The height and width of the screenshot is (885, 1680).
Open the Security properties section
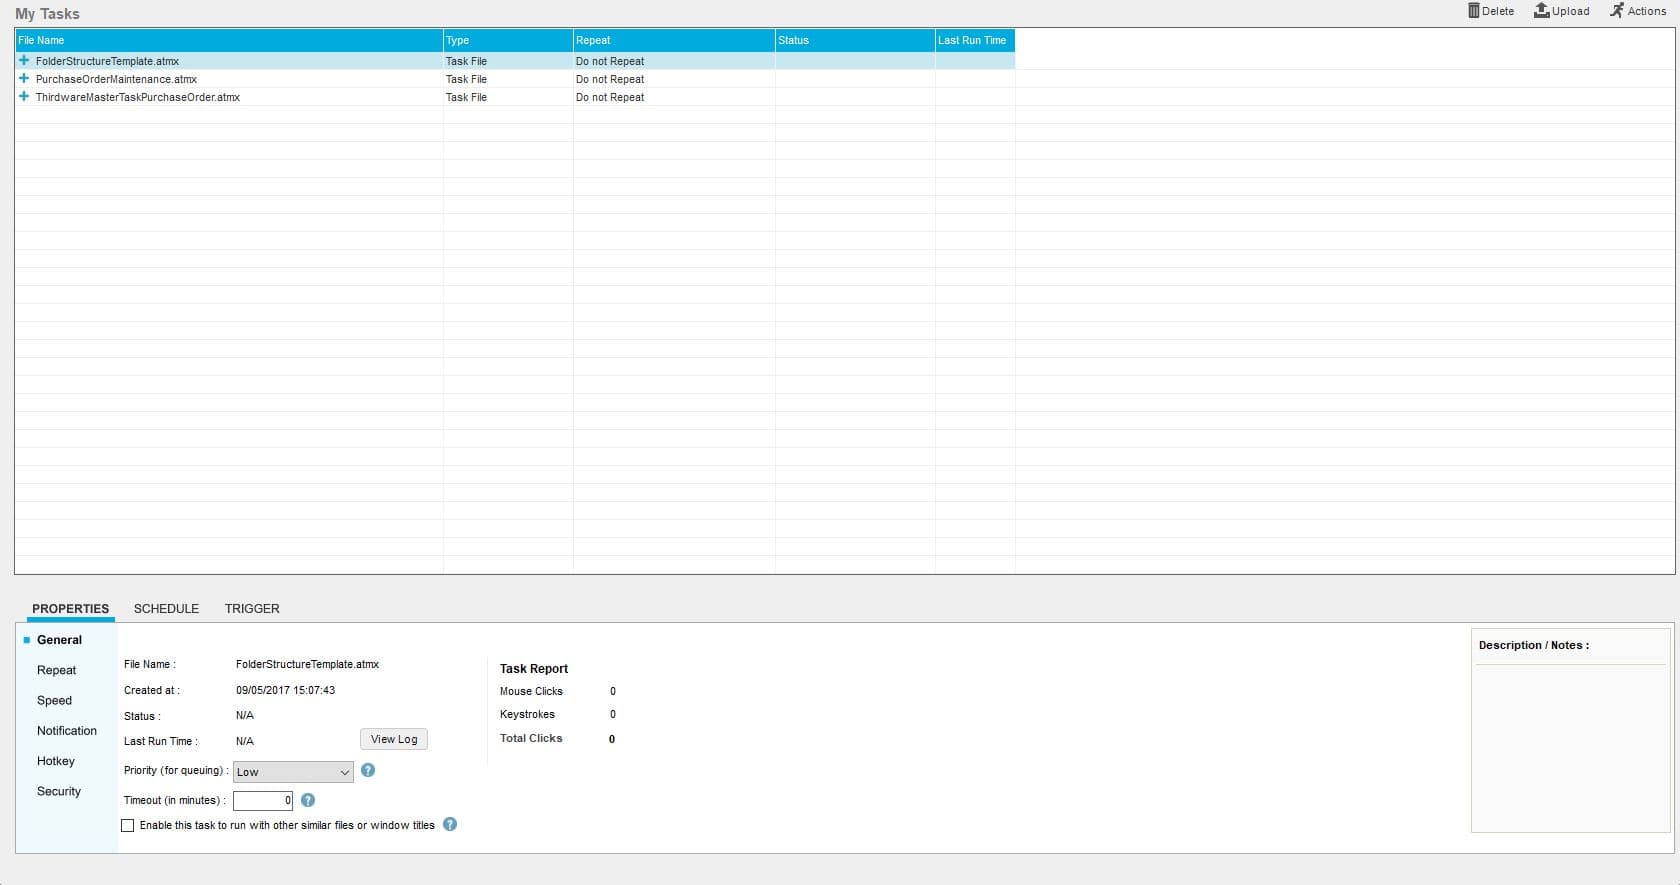pyautogui.click(x=59, y=791)
